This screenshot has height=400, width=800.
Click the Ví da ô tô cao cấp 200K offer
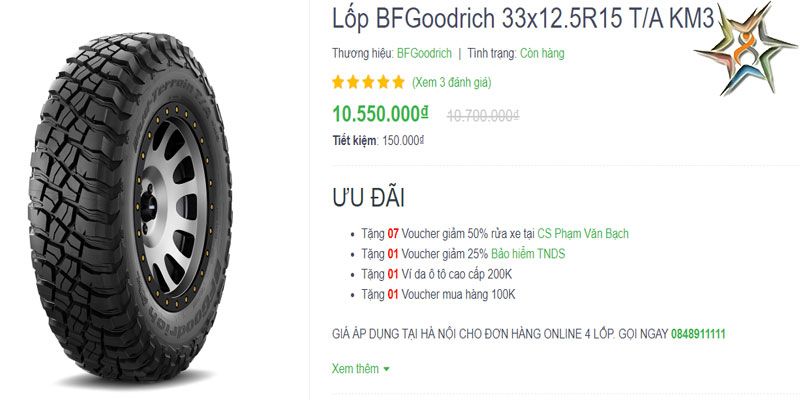[x=457, y=274]
